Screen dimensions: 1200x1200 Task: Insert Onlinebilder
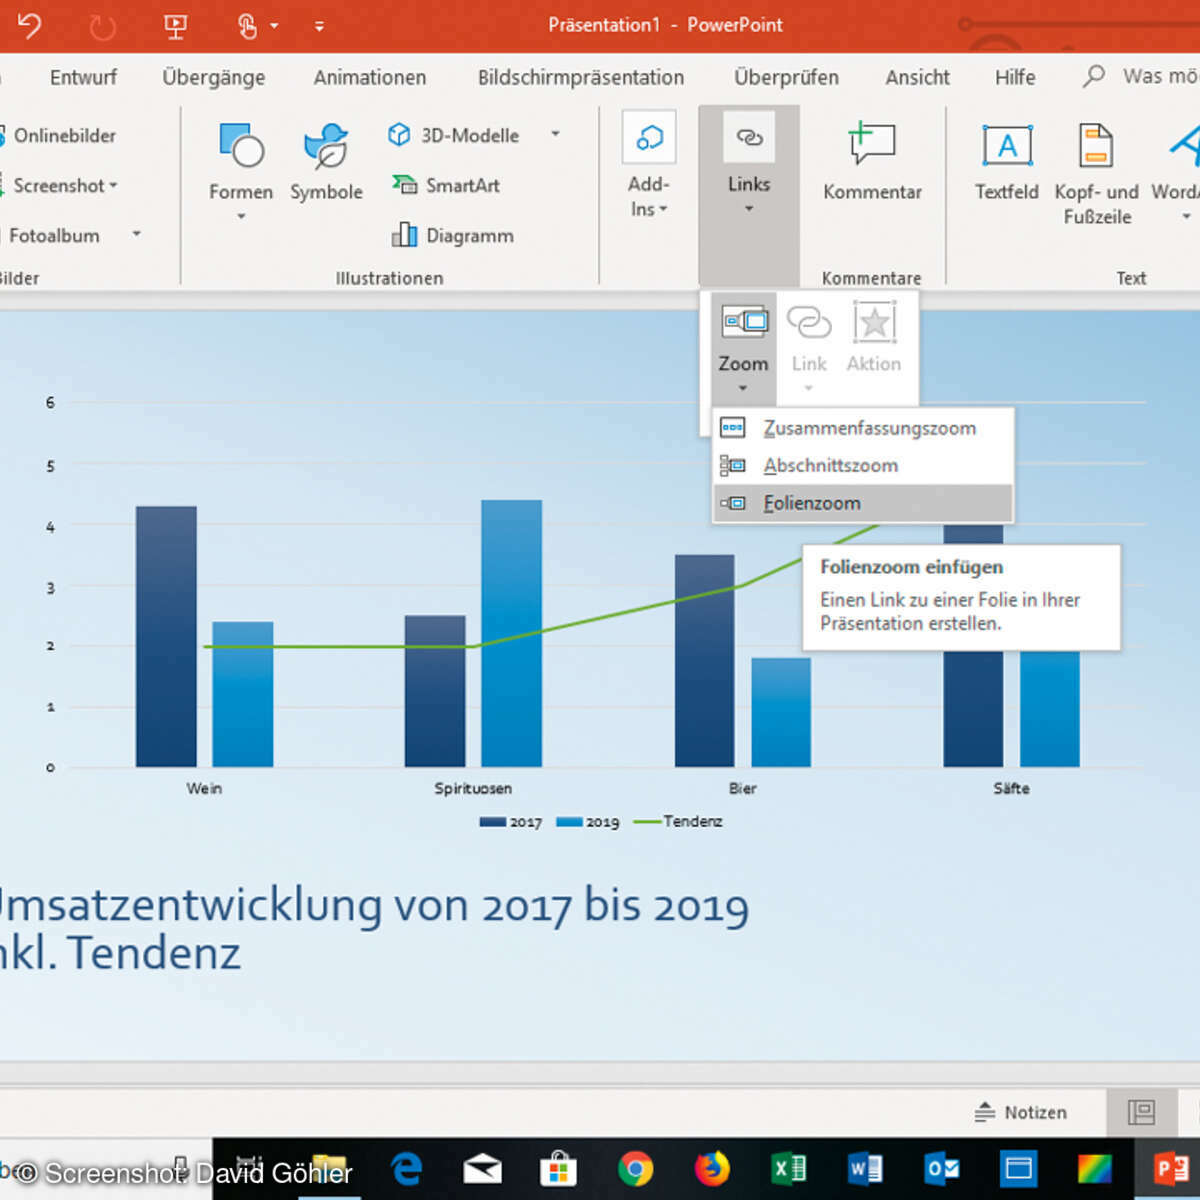point(64,136)
